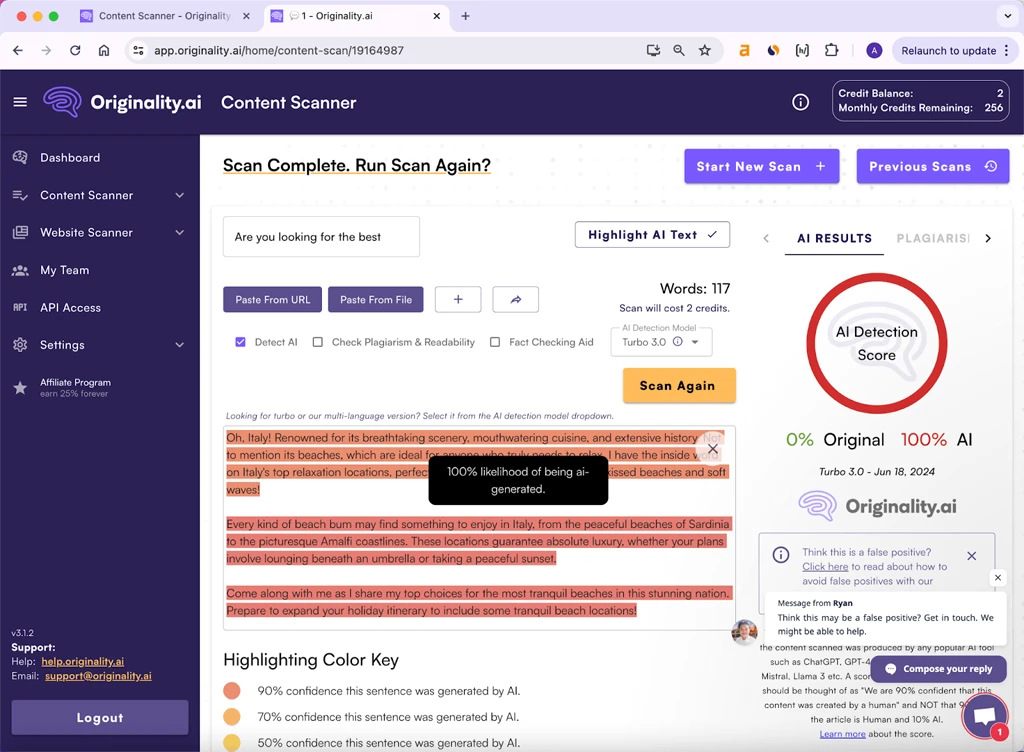Enable Fact Checking Aid checkbox

pyautogui.click(x=495, y=342)
